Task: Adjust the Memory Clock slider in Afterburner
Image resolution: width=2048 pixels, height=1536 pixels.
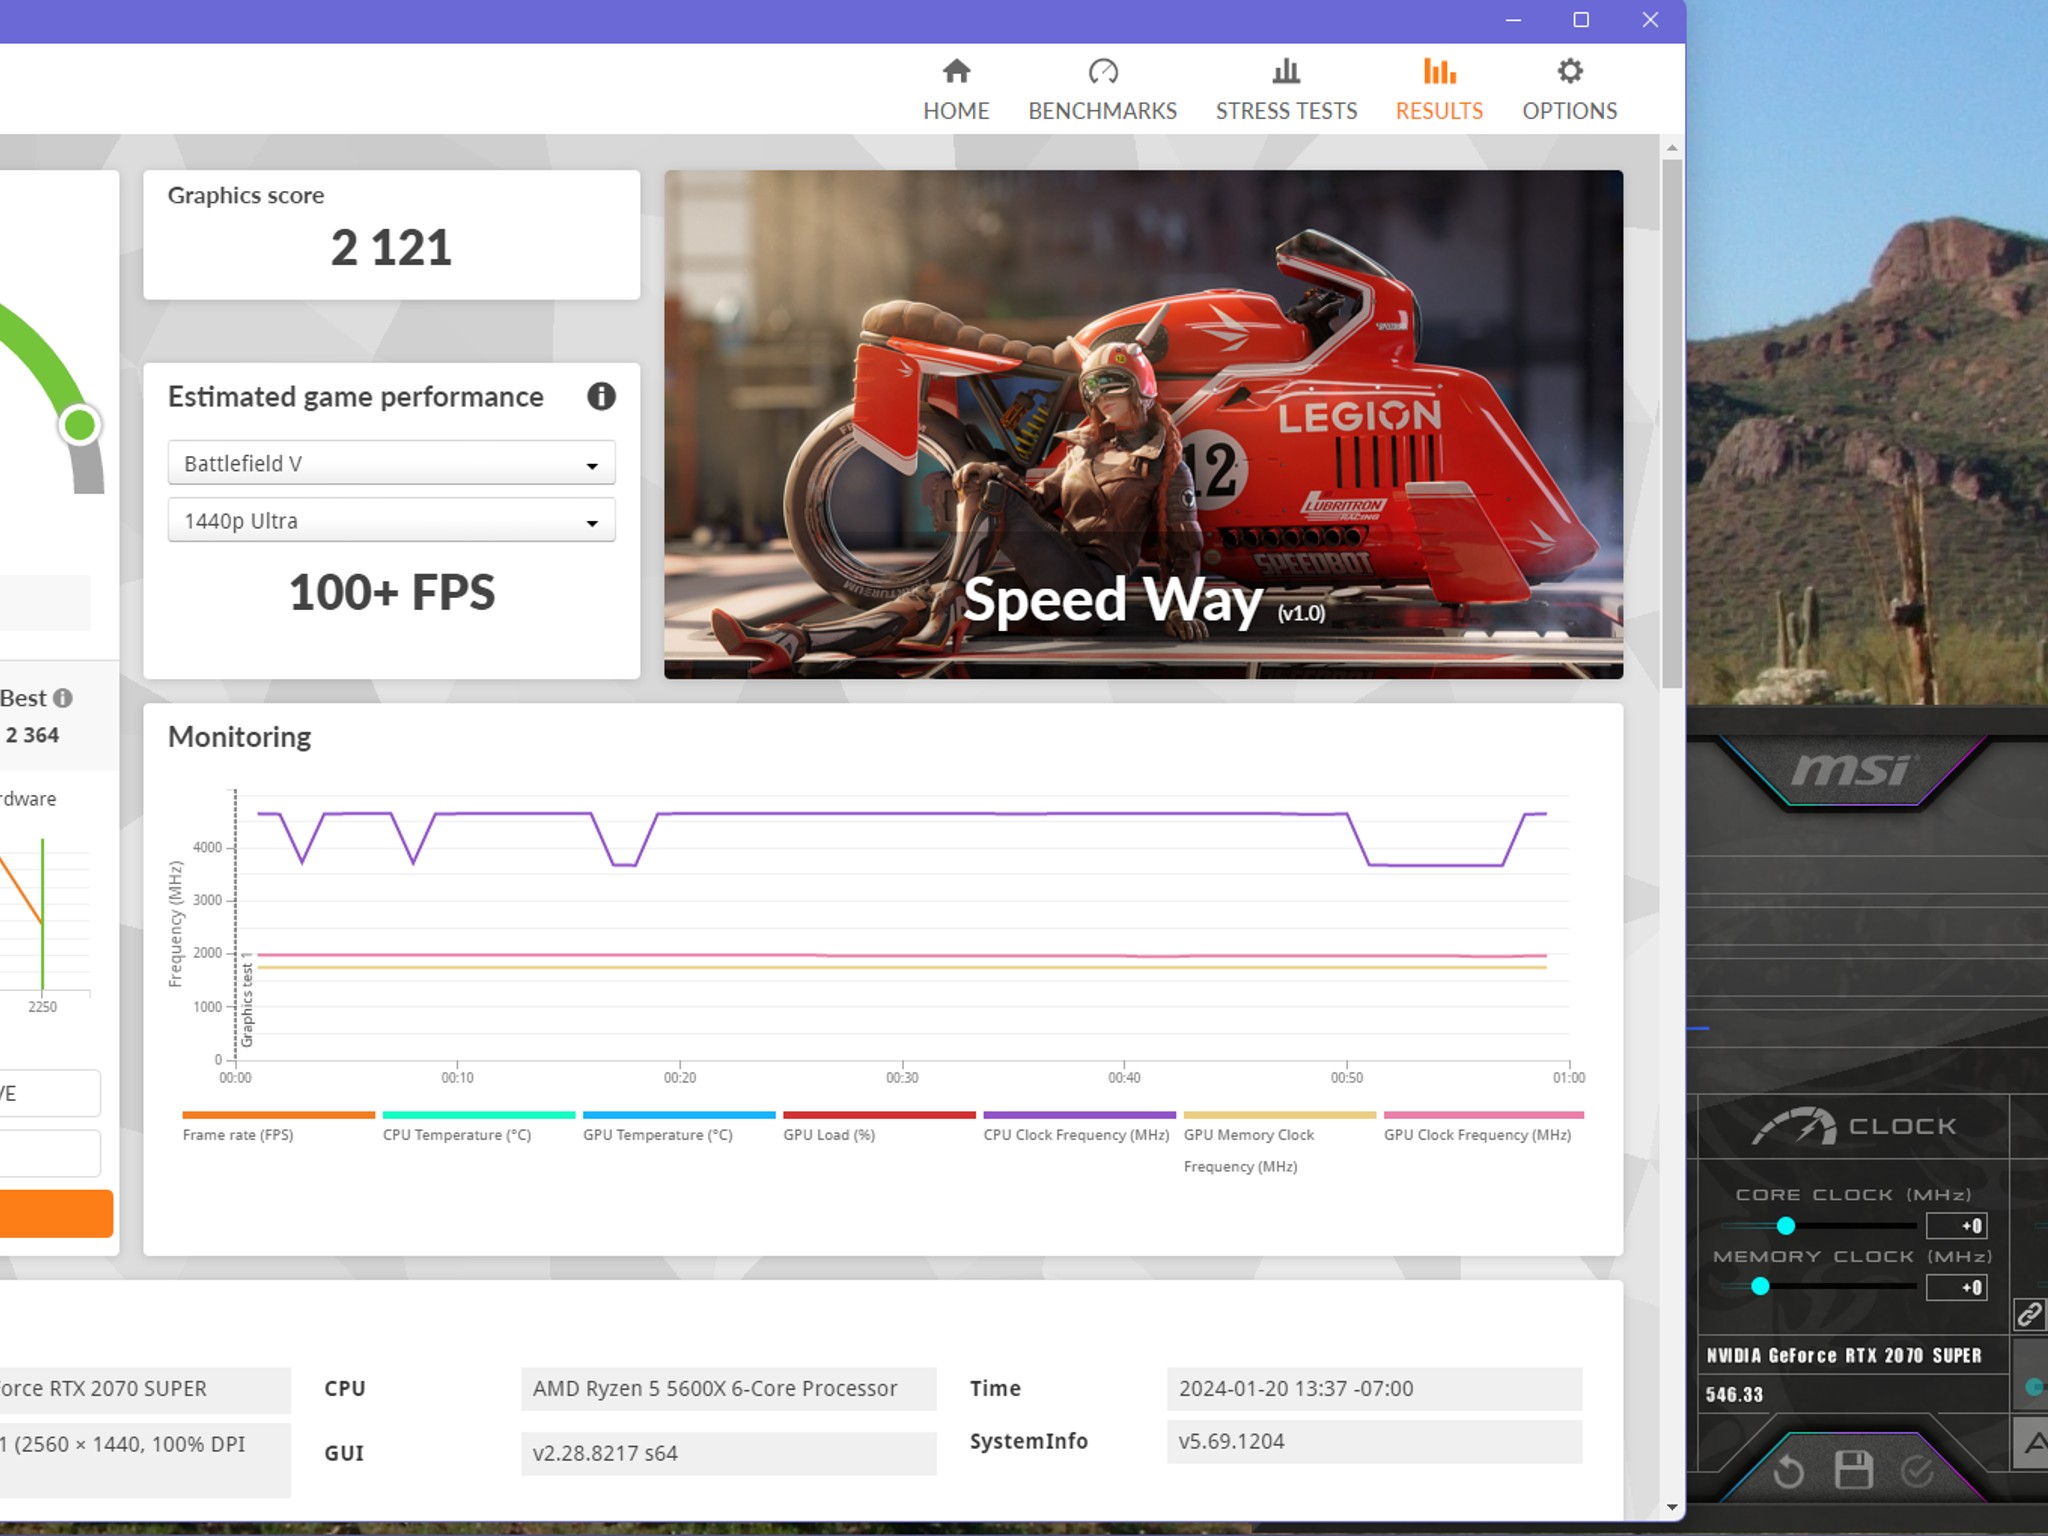Action: (1760, 1287)
